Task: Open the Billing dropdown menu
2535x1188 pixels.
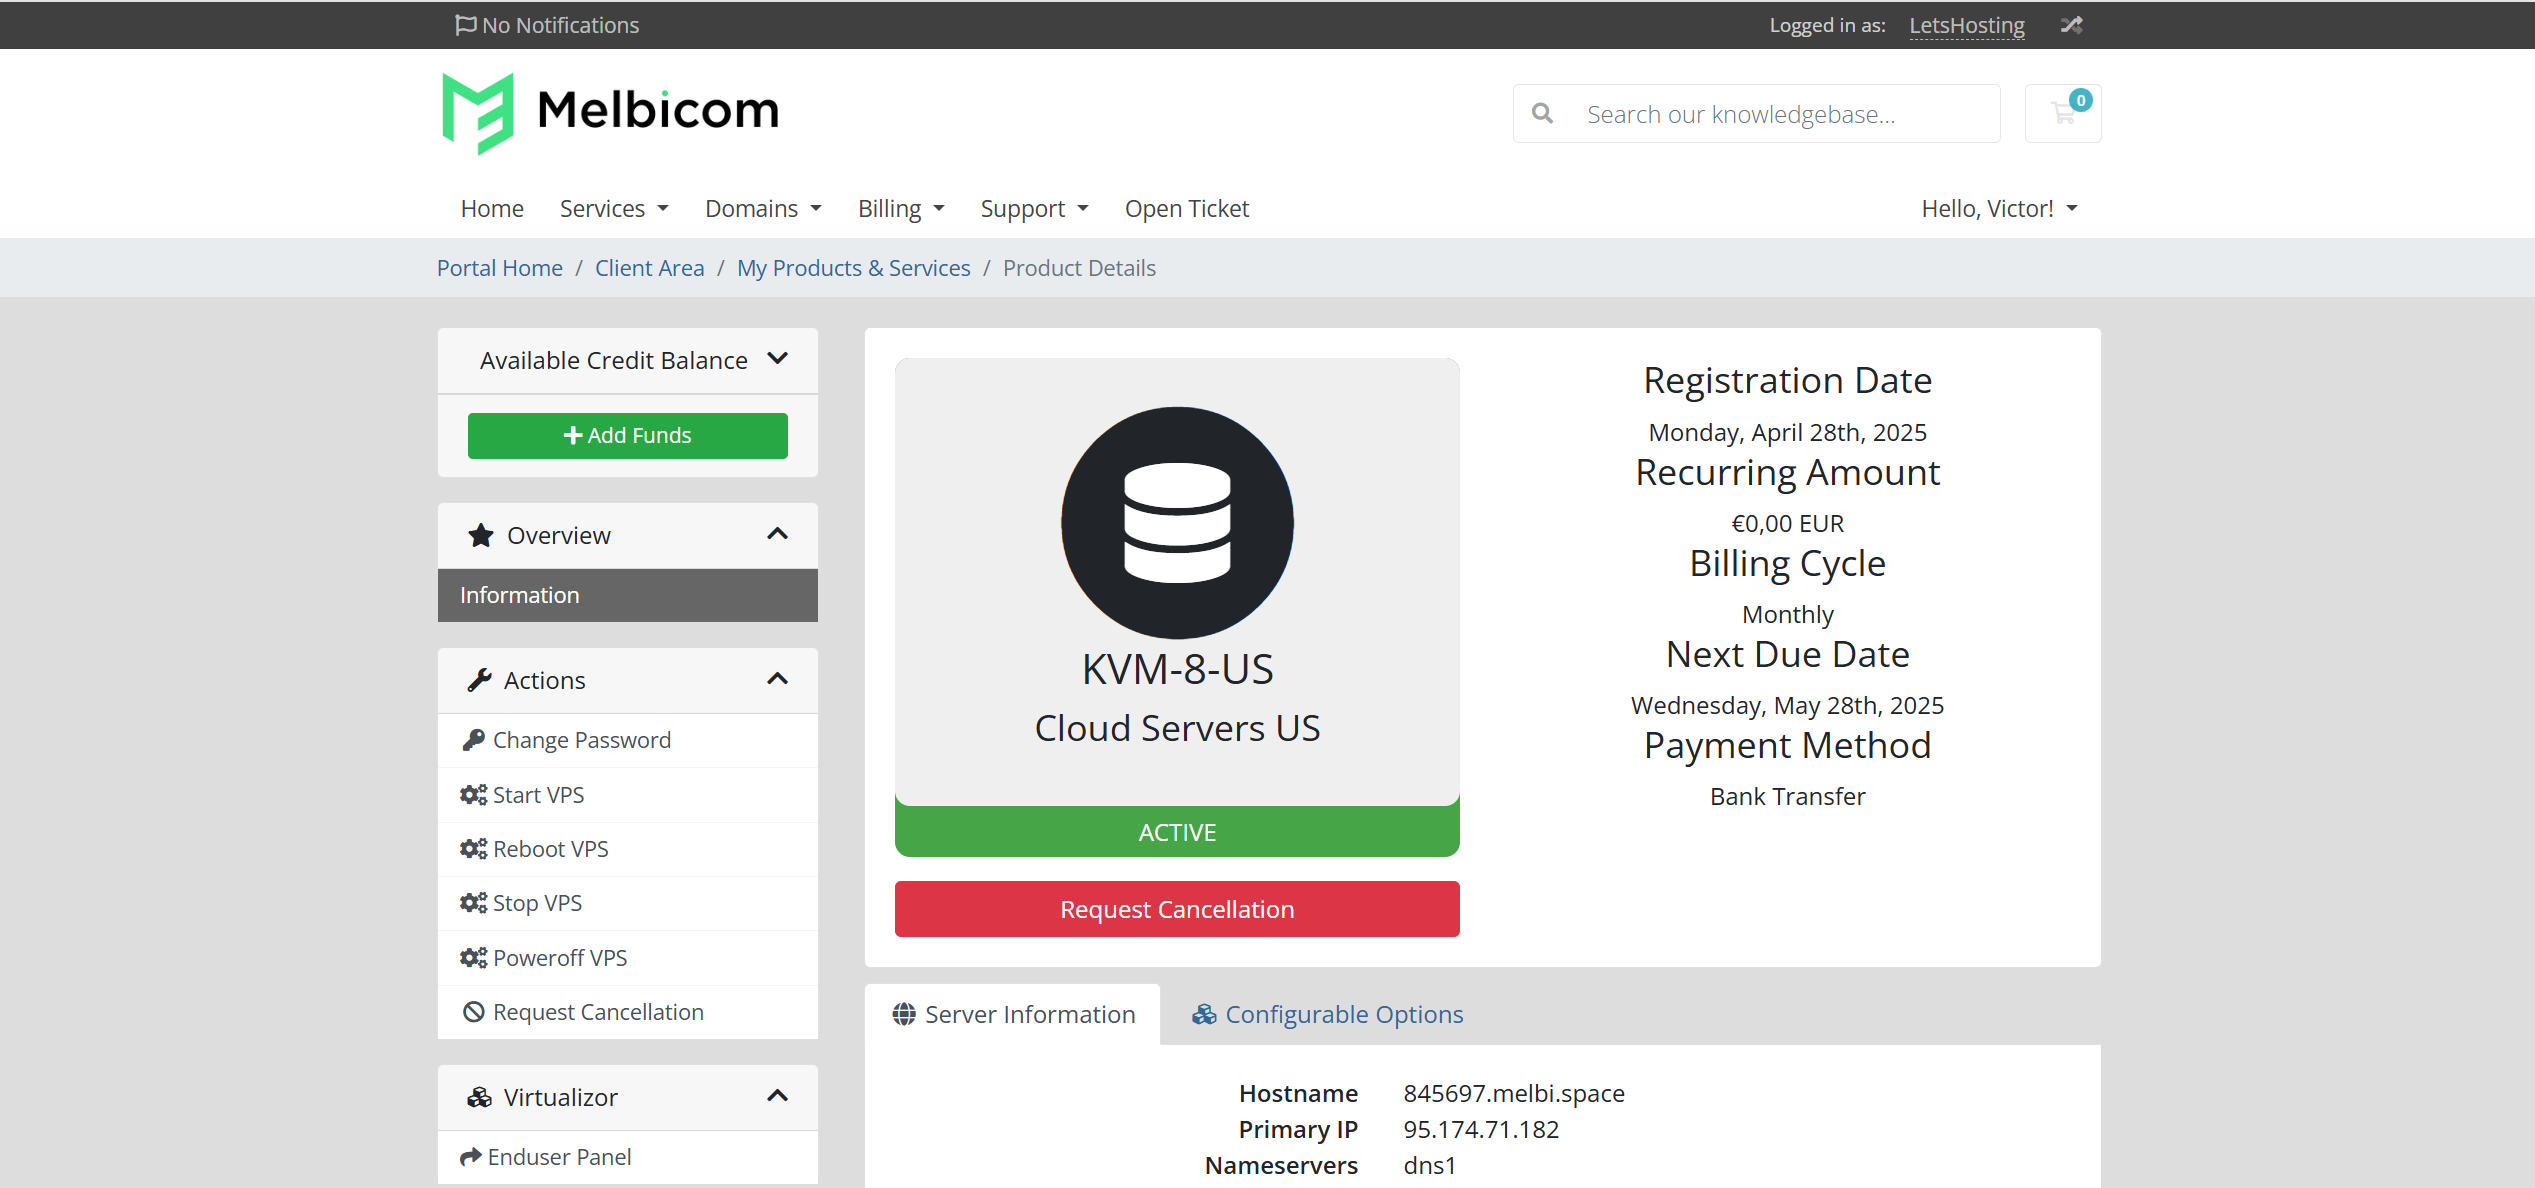Action: tap(901, 208)
